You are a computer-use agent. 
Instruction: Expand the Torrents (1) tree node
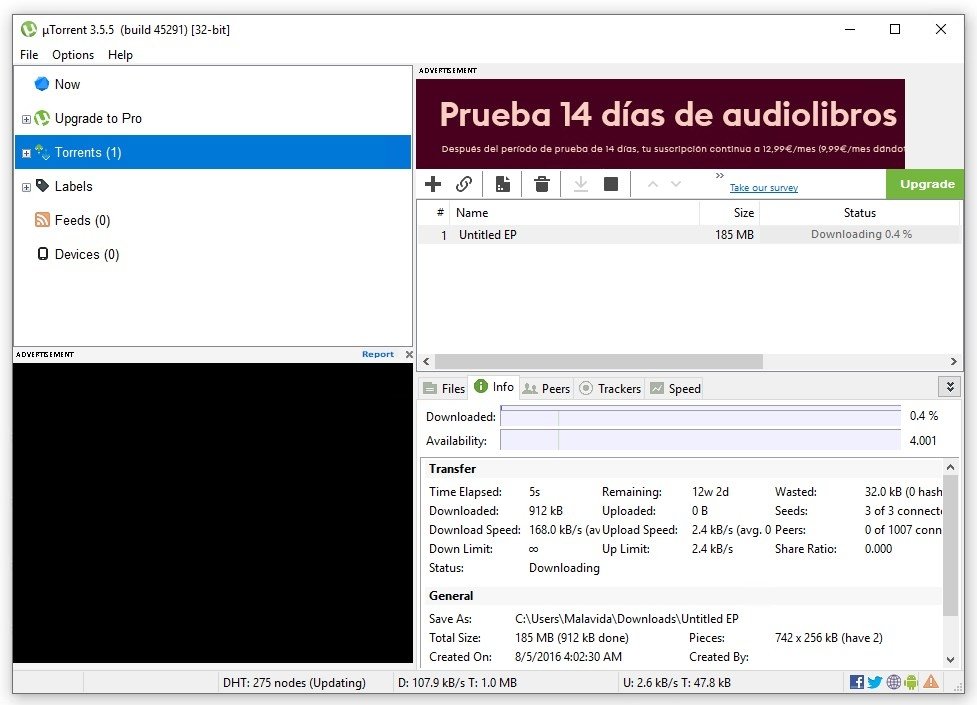tap(26, 153)
